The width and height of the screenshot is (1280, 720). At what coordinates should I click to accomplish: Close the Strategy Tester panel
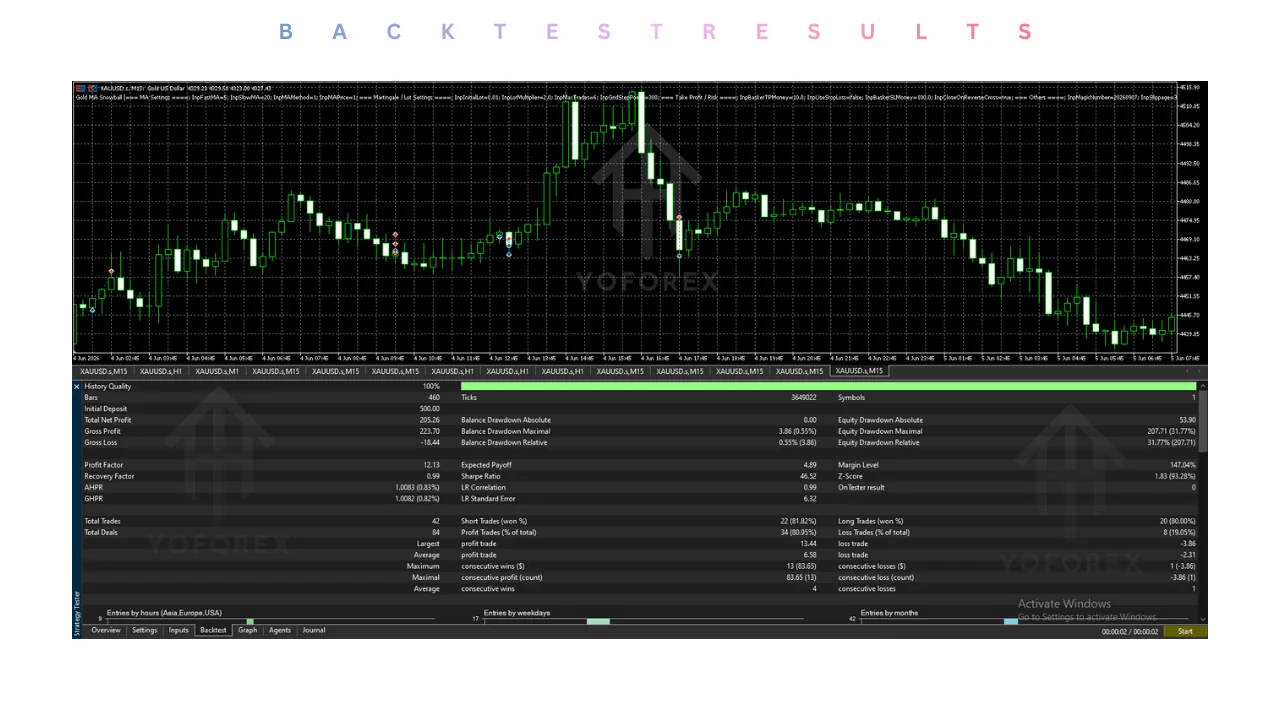pos(77,386)
